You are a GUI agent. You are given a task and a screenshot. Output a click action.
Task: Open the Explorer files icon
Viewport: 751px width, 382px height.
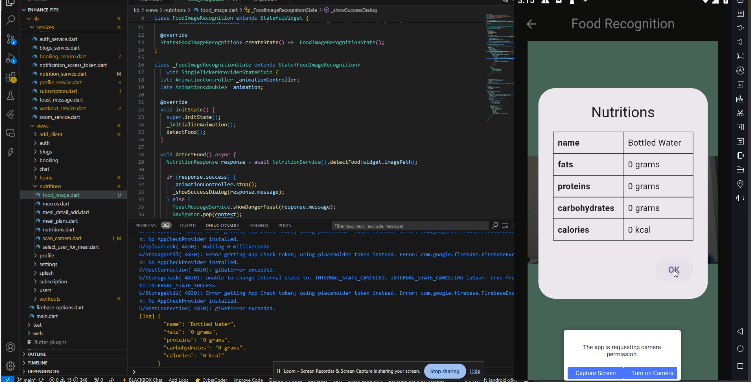click(x=10, y=3)
